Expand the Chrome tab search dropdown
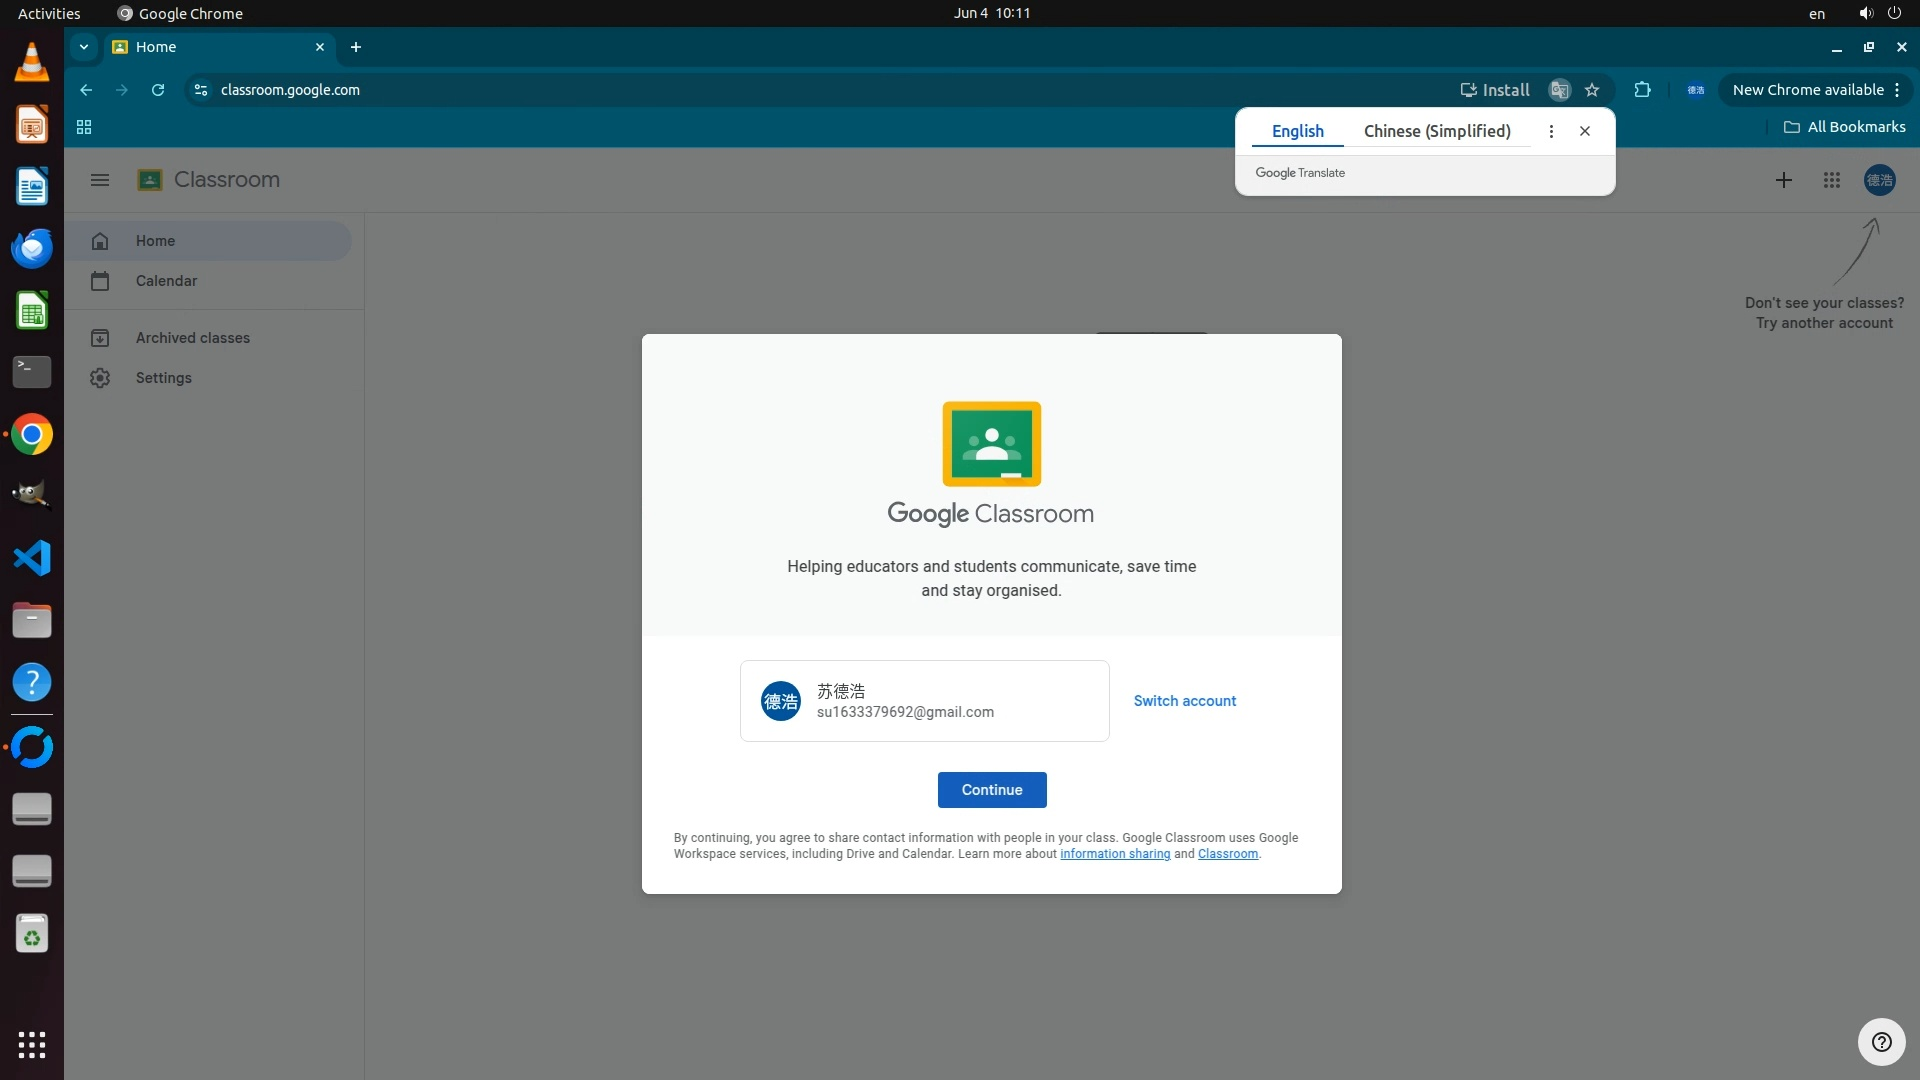This screenshot has width=1920, height=1080. pos(84,47)
